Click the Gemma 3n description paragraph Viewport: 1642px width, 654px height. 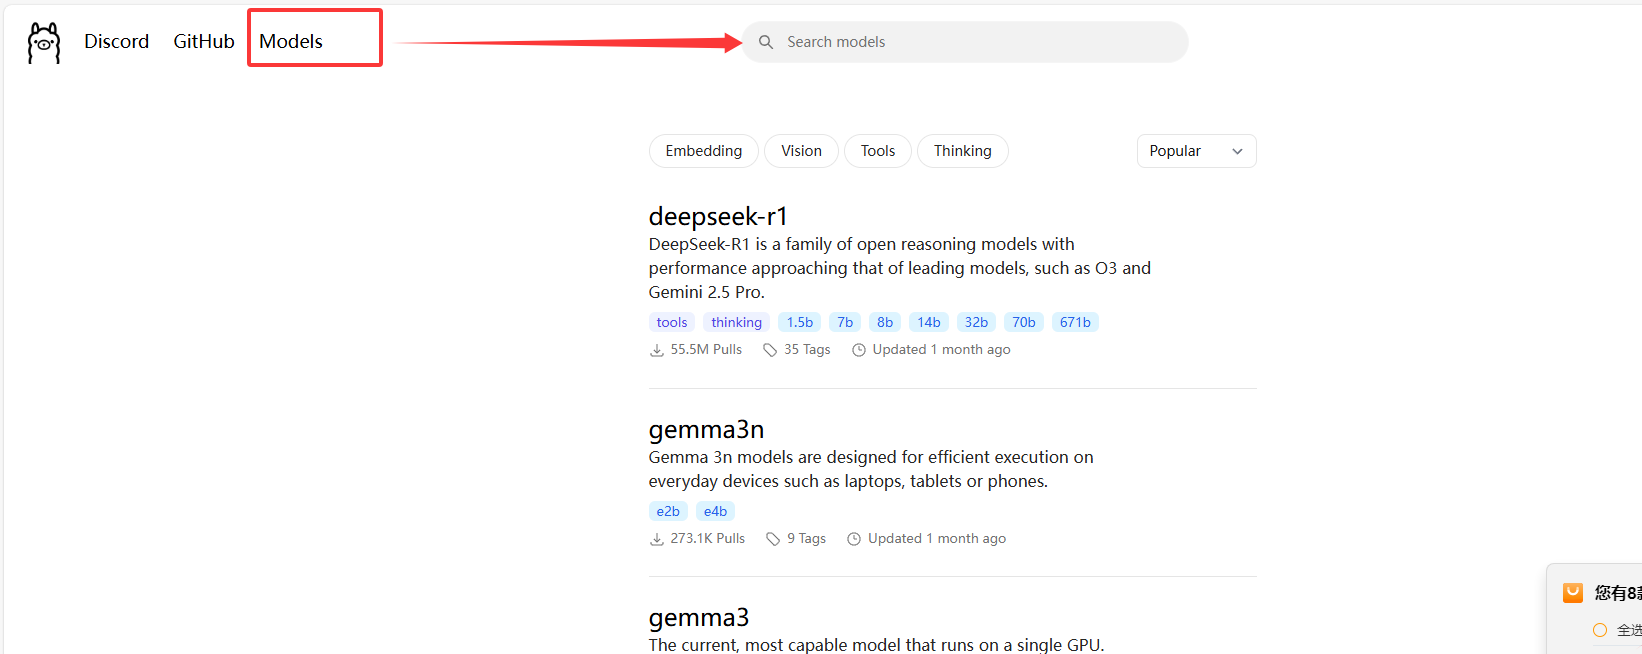point(871,469)
